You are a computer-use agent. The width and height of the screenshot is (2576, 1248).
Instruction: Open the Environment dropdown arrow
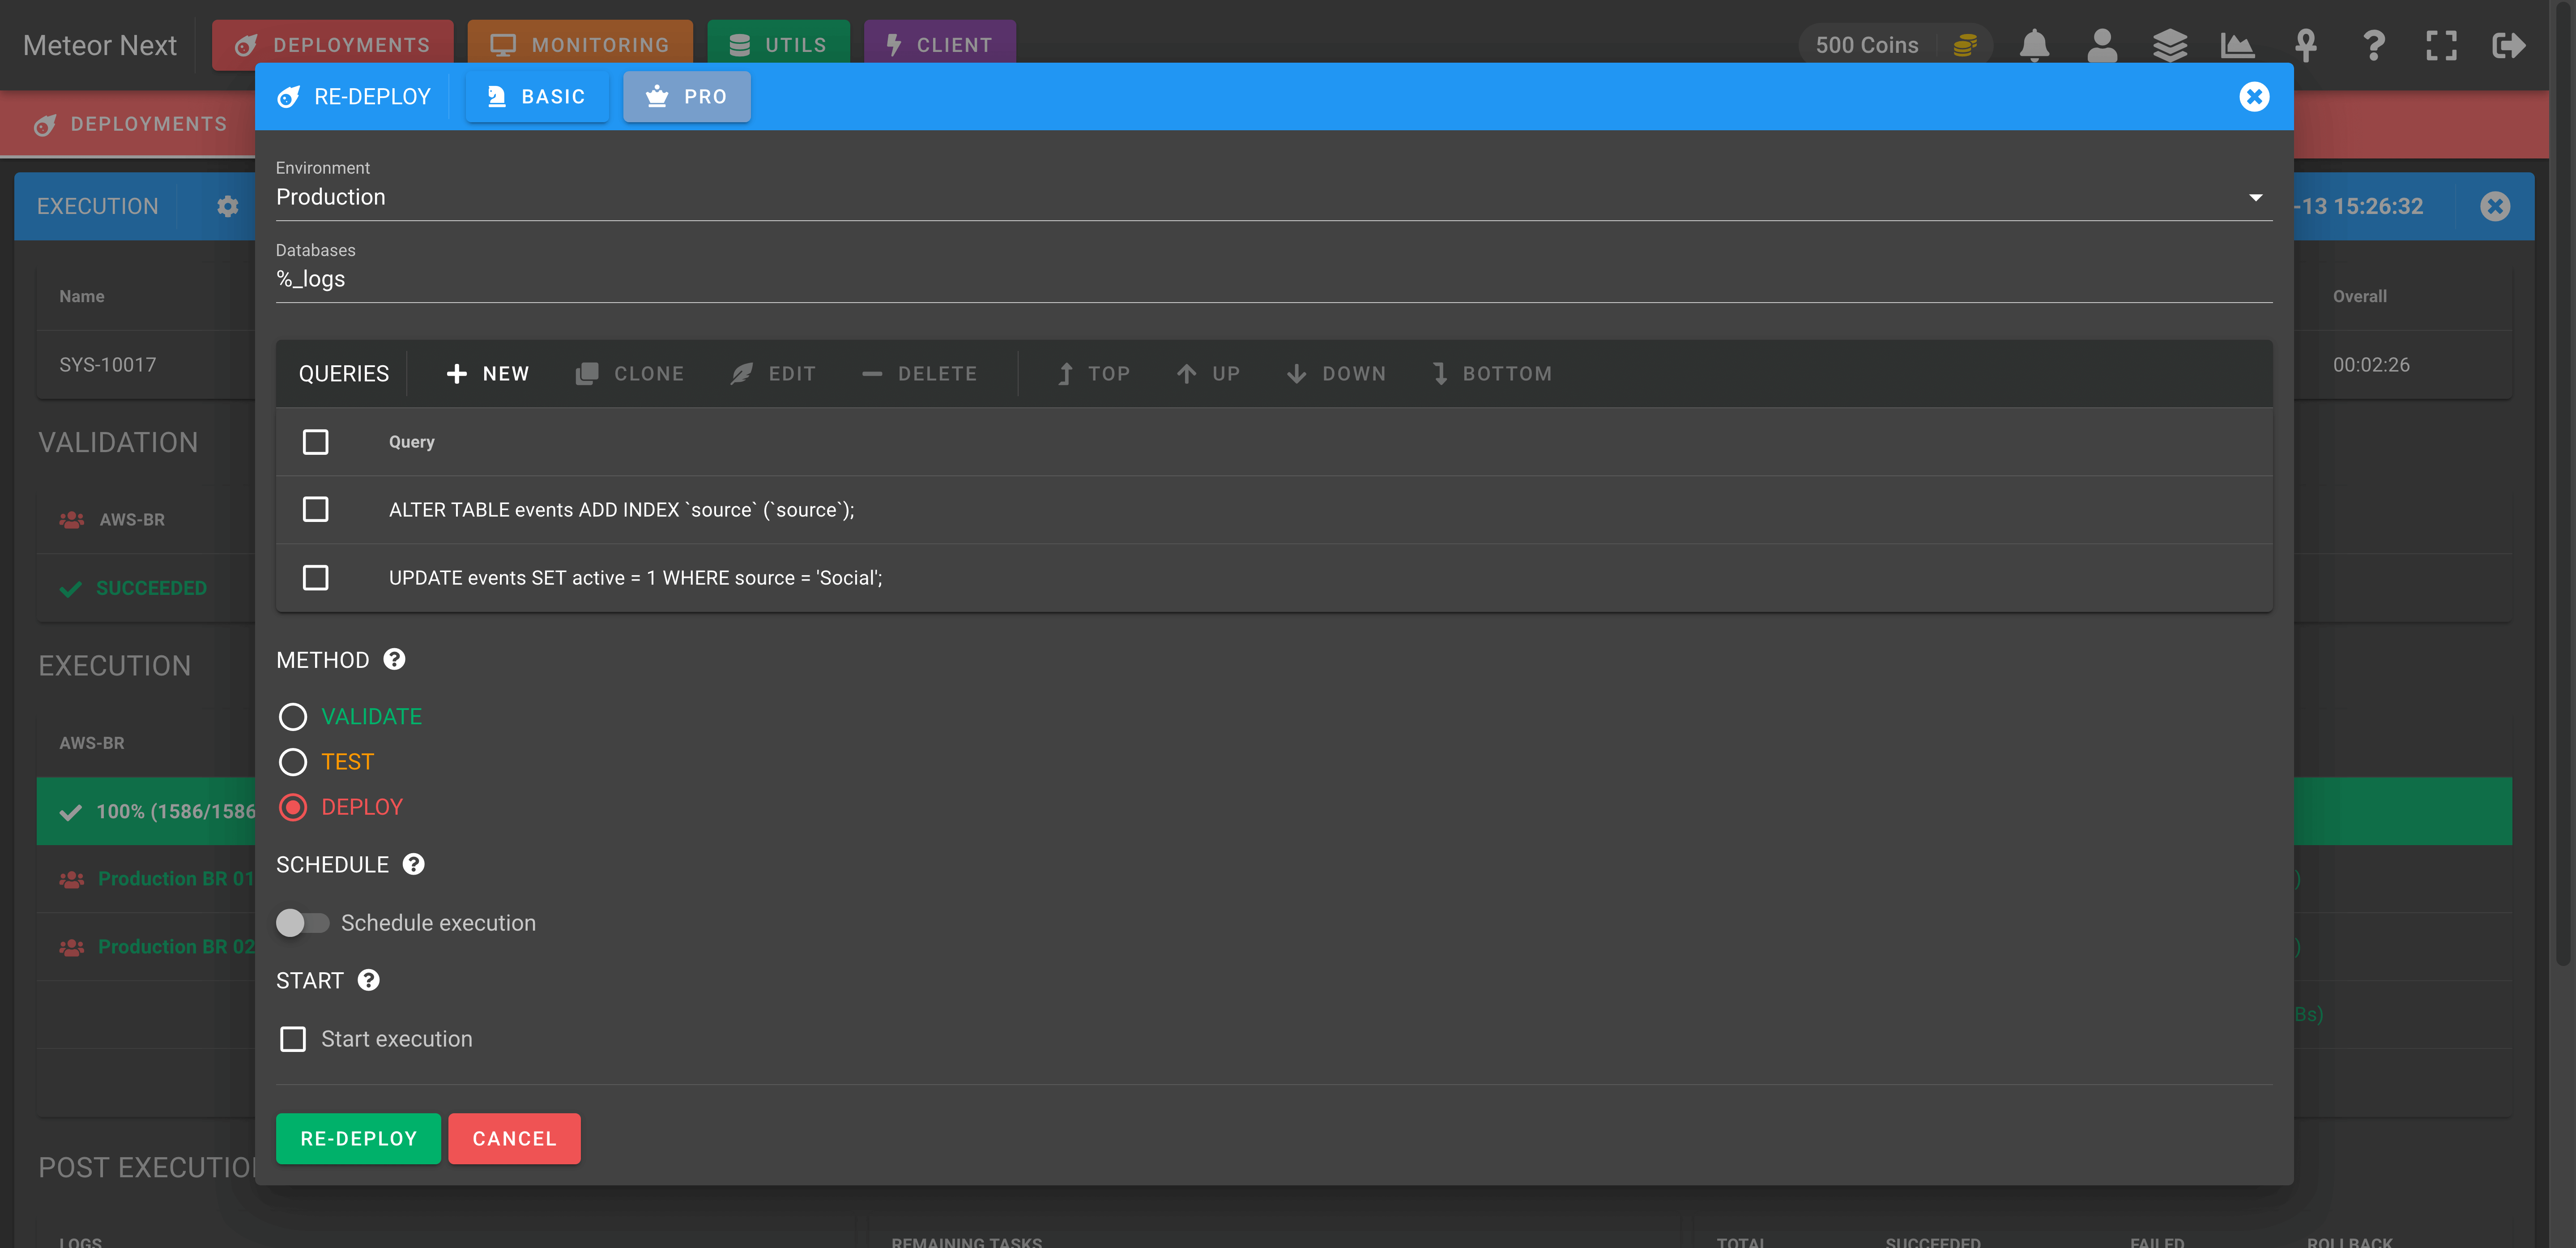(2255, 197)
